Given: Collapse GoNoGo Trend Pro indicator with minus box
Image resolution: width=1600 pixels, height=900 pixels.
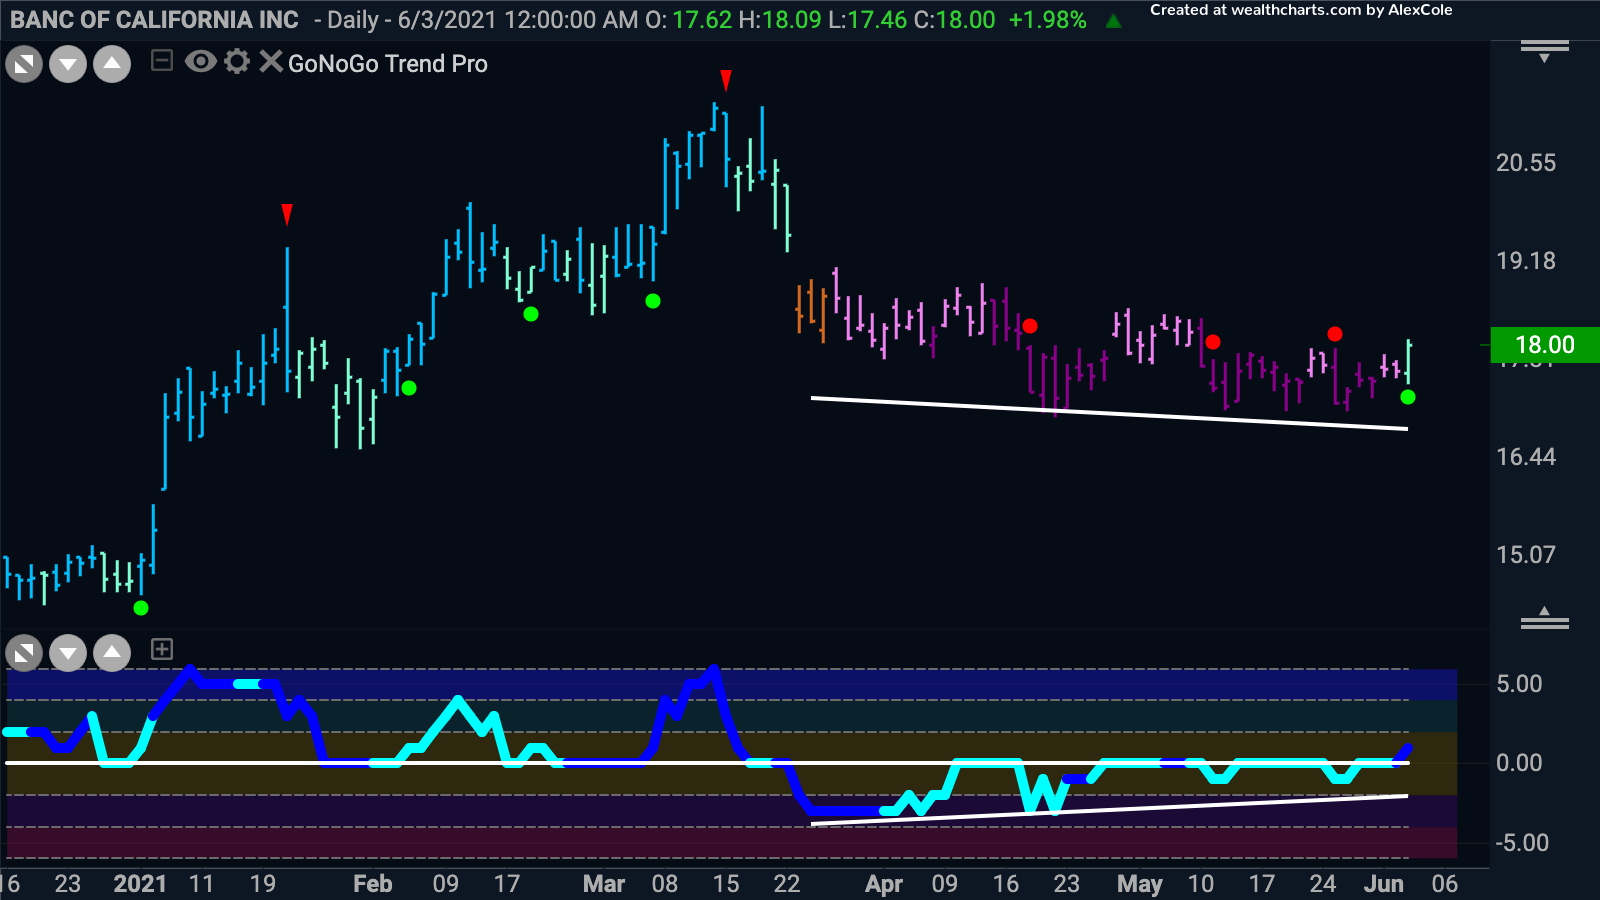Looking at the screenshot, I should click(x=161, y=62).
